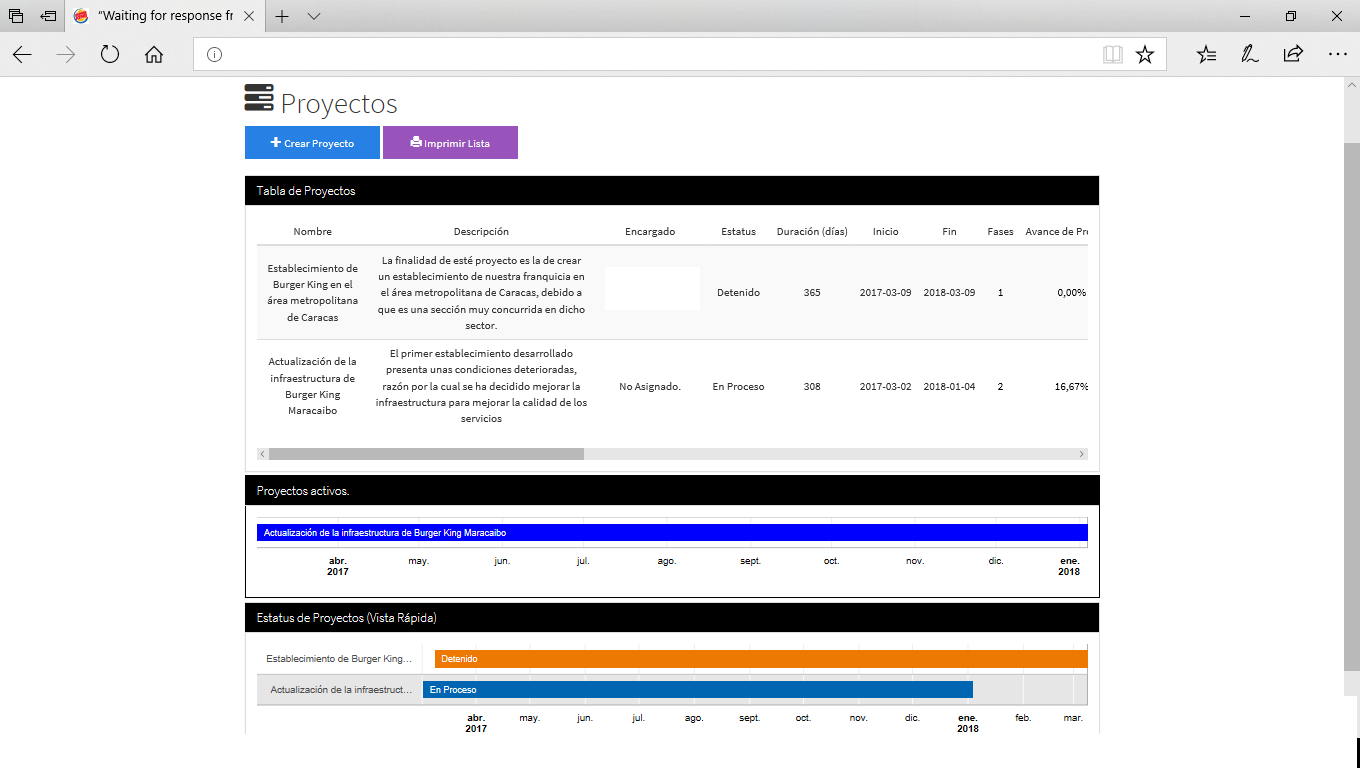Select the 'Waiting for response' browser tab

tap(166, 16)
